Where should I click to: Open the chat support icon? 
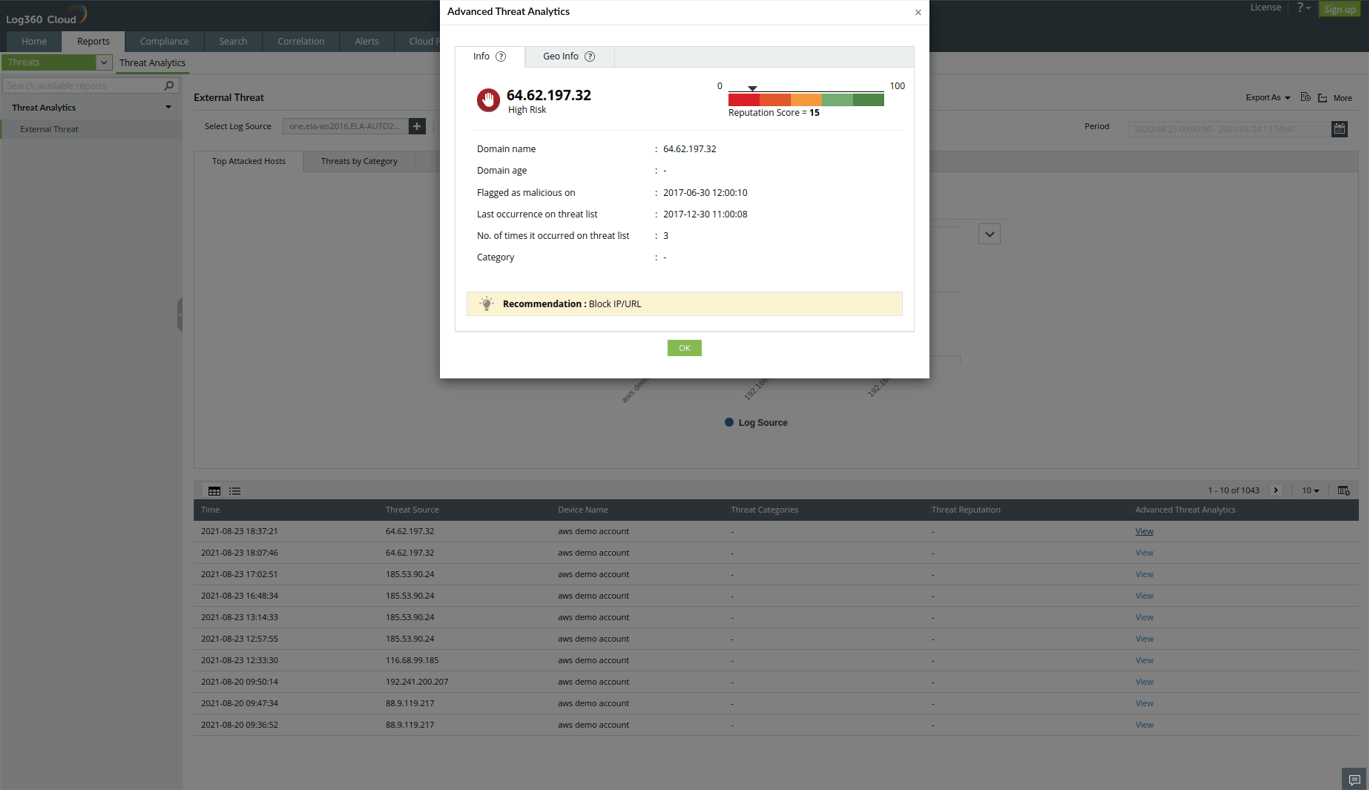click(x=1354, y=780)
